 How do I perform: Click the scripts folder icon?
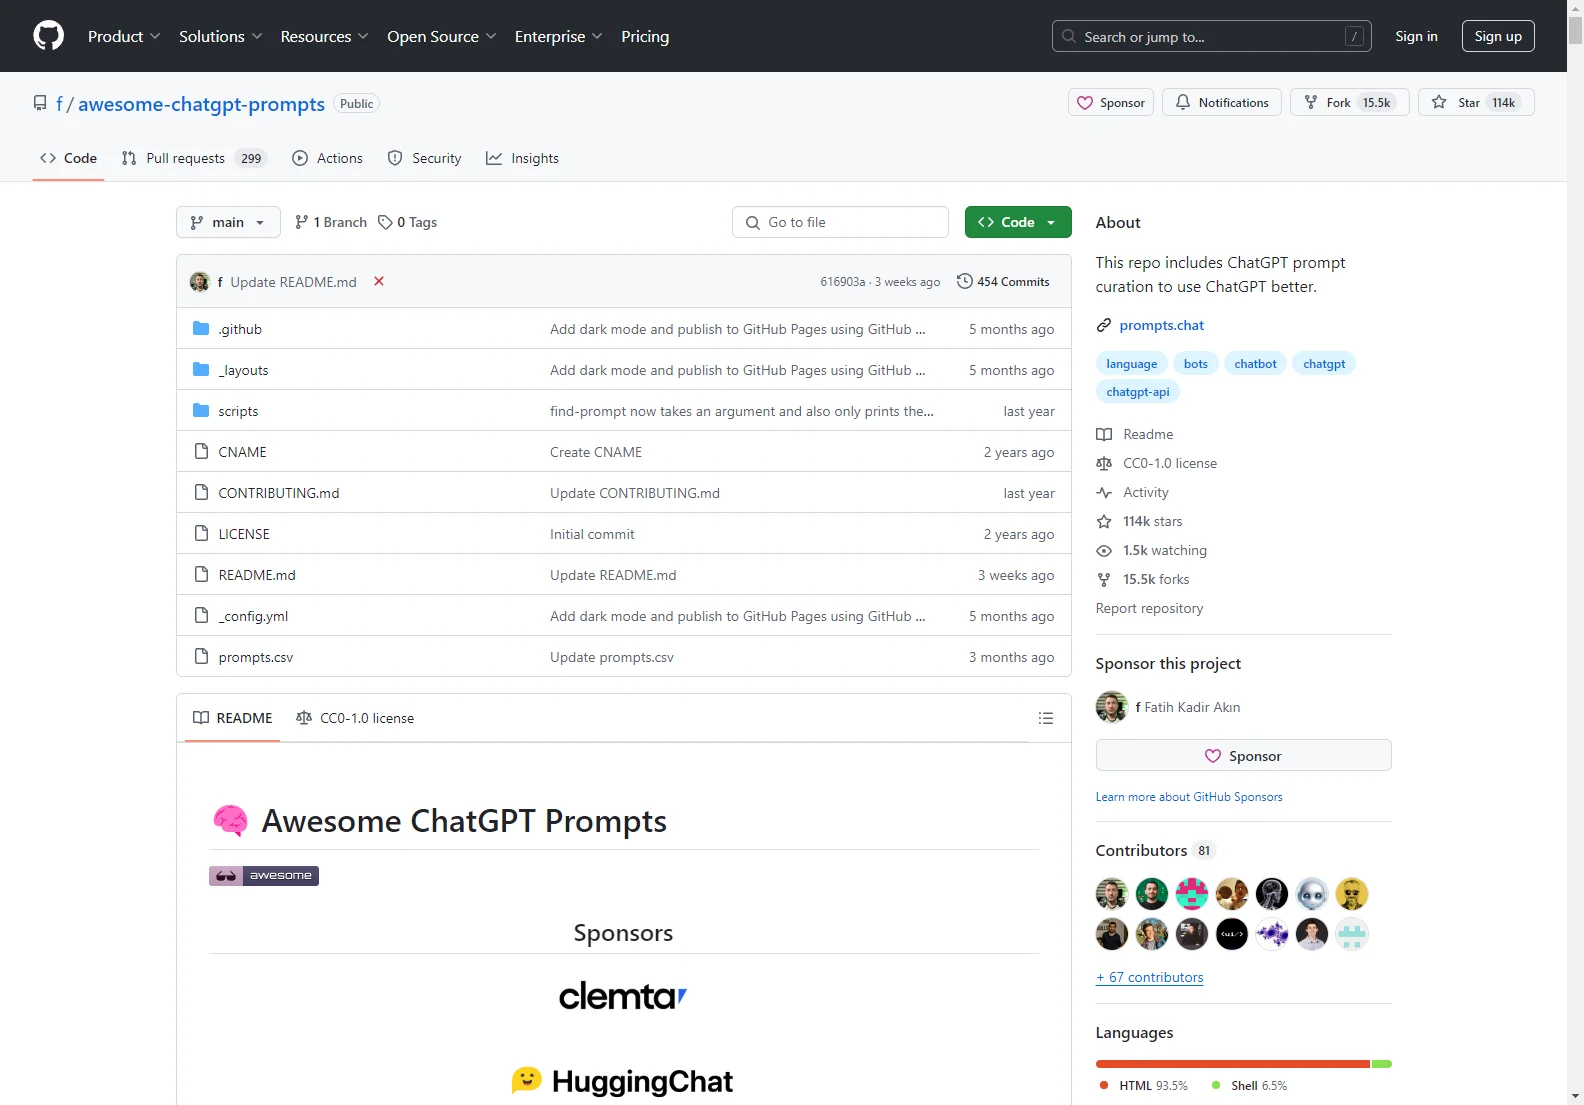point(201,411)
